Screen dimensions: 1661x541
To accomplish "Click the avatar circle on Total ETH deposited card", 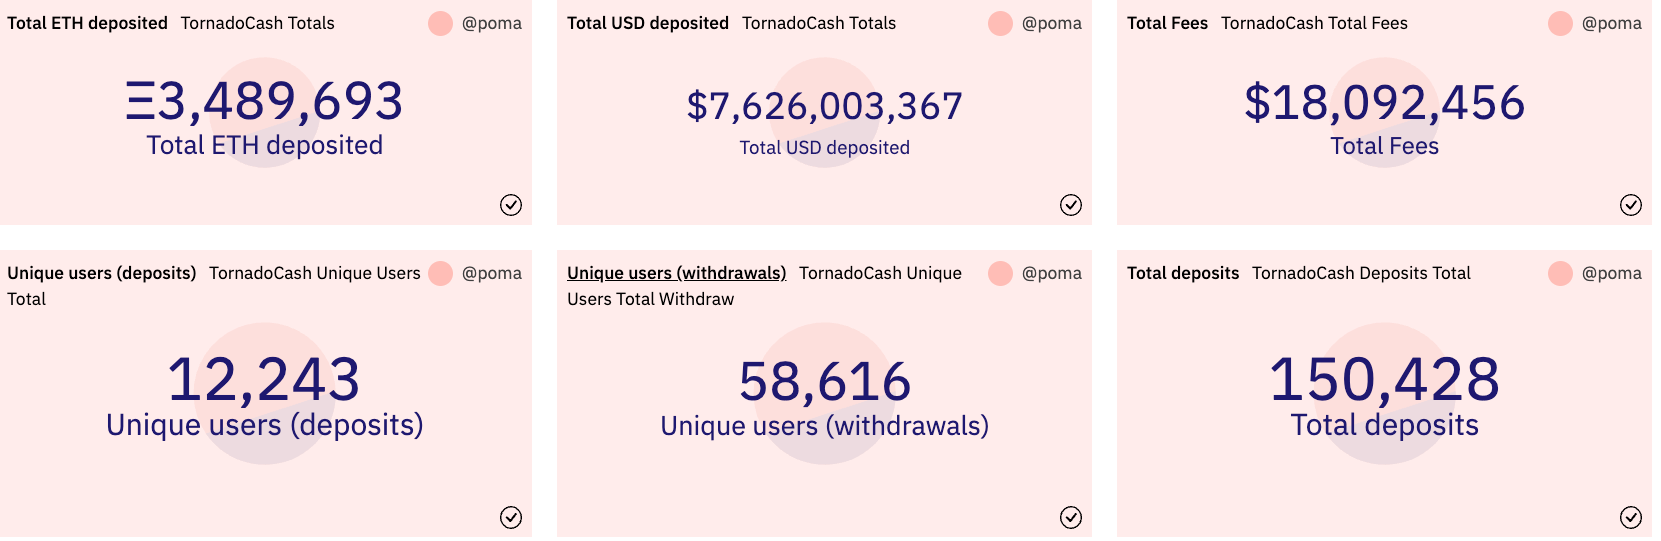I will 441,23.
